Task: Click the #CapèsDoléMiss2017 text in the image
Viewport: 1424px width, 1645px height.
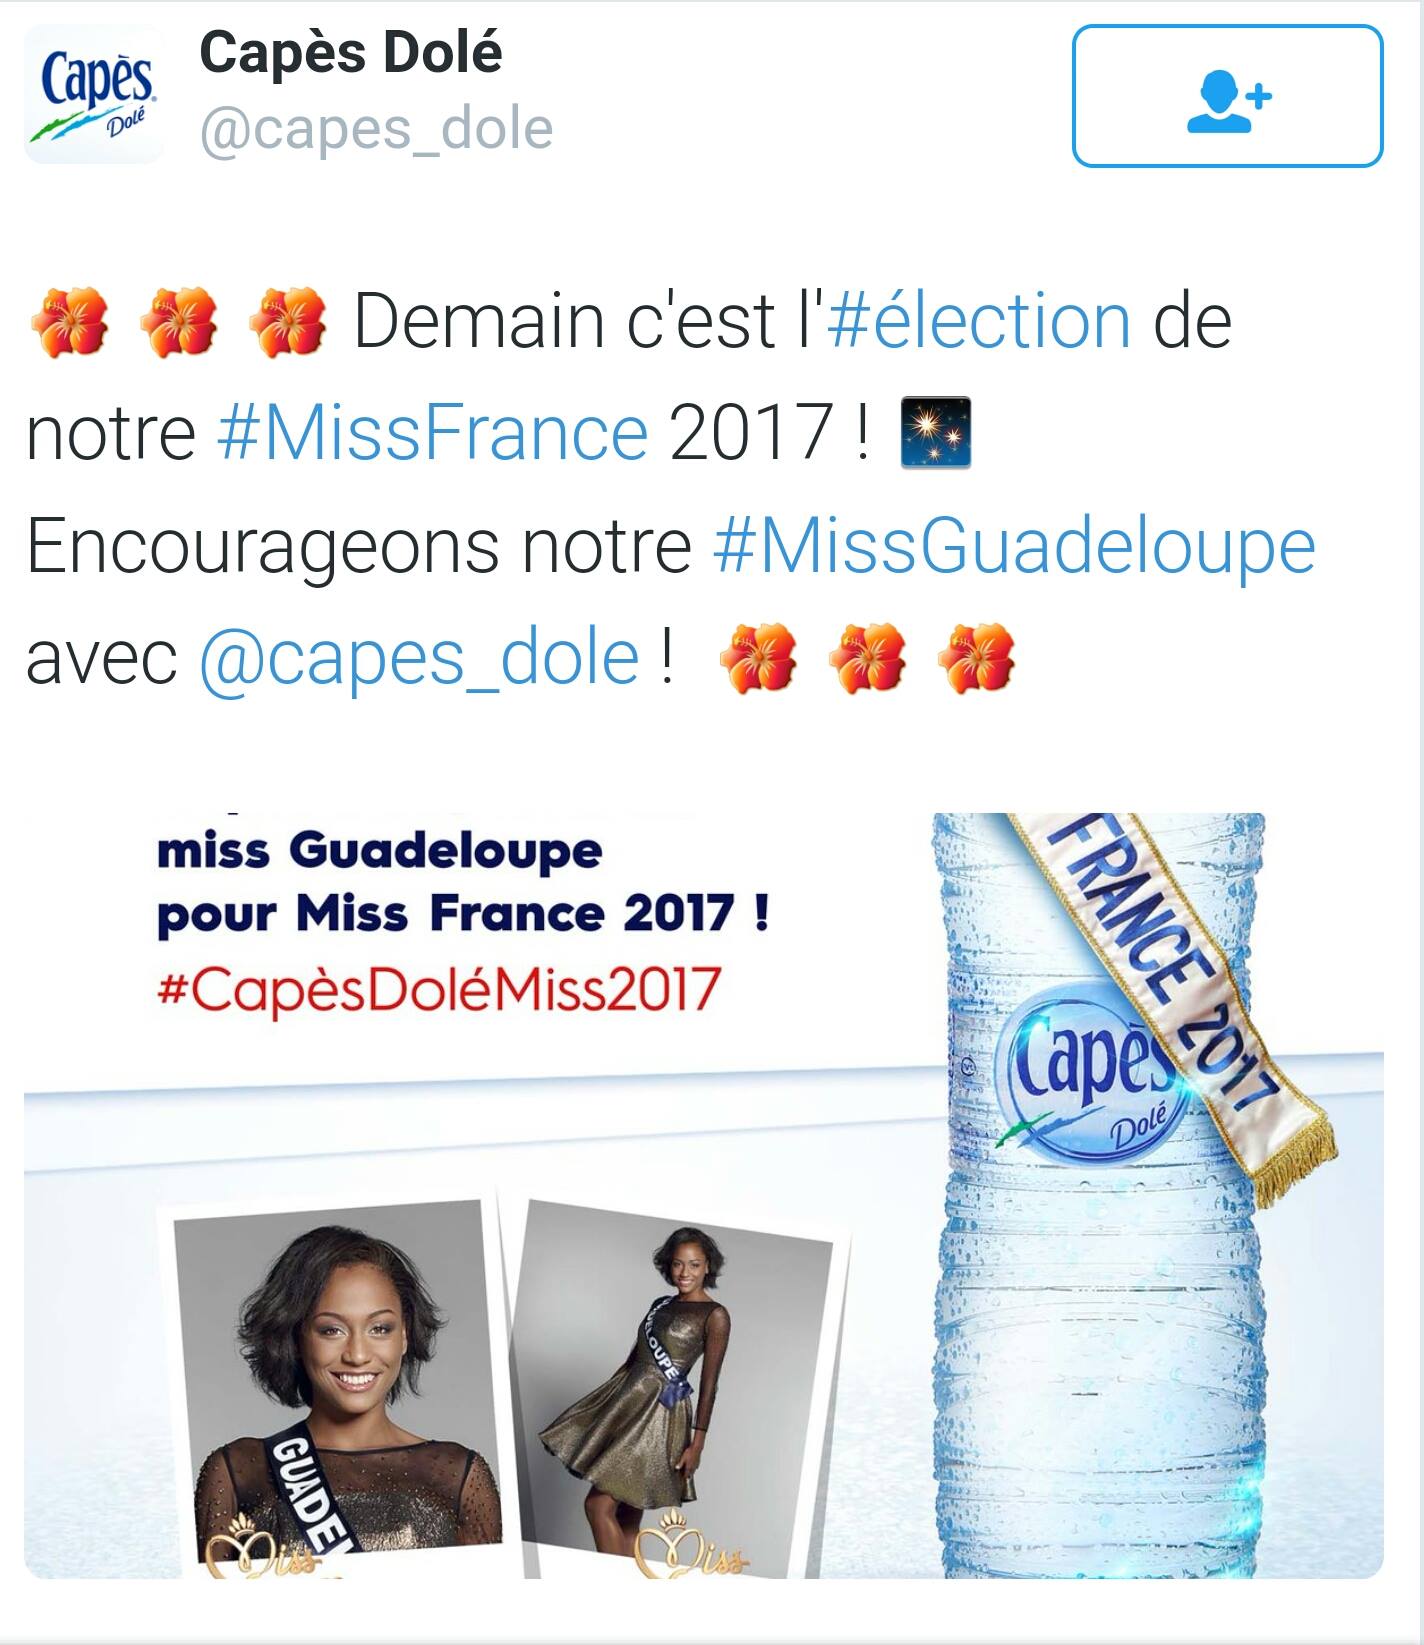Action: [x=439, y=988]
